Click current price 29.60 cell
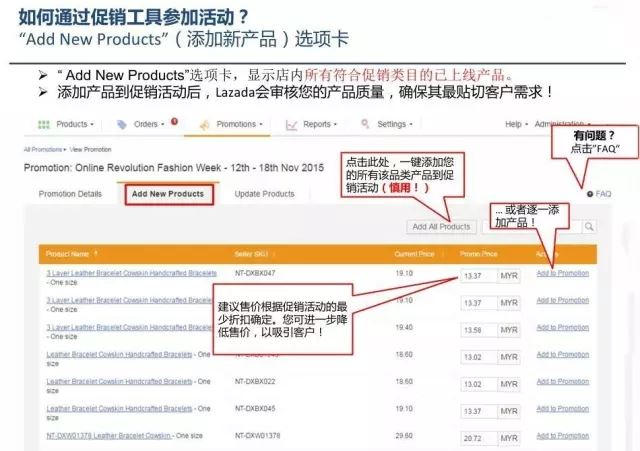Image resolution: width=640 pixels, height=451 pixels. [x=404, y=435]
